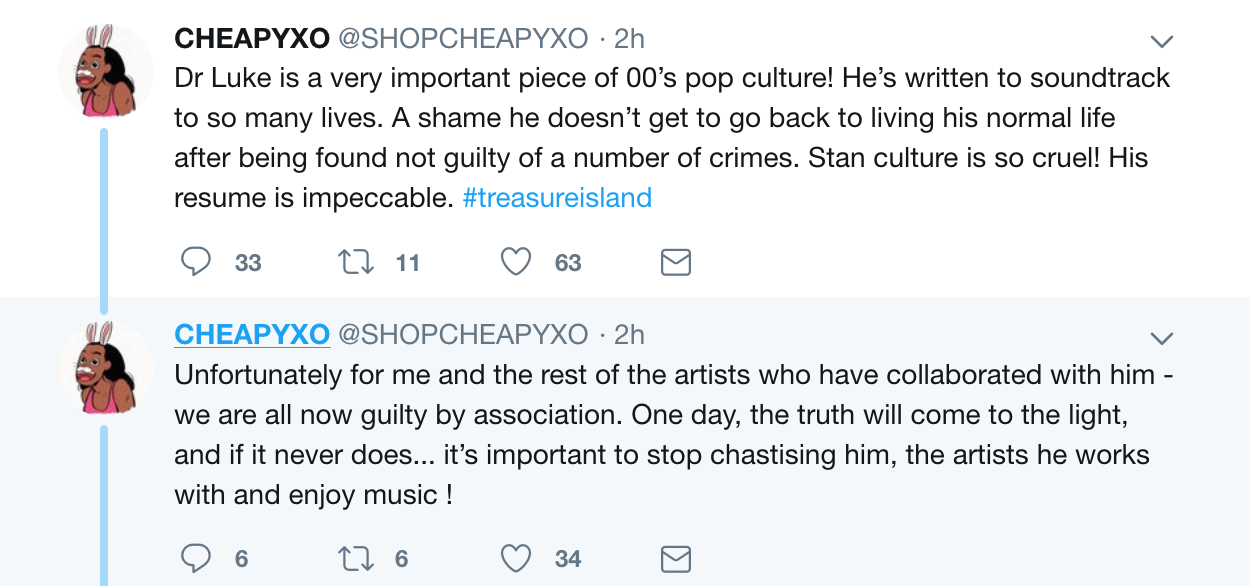Viewport: 1250px width, 586px height.
Task: Reply to the Dr Luke tweet
Action: pos(196,262)
